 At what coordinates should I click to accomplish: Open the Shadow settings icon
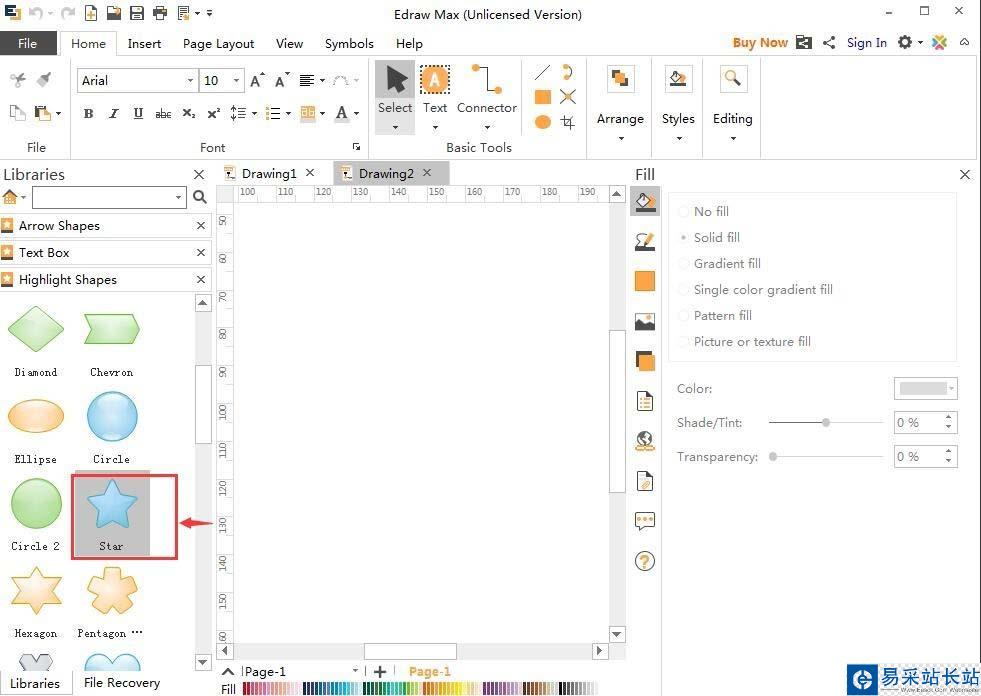click(x=645, y=361)
